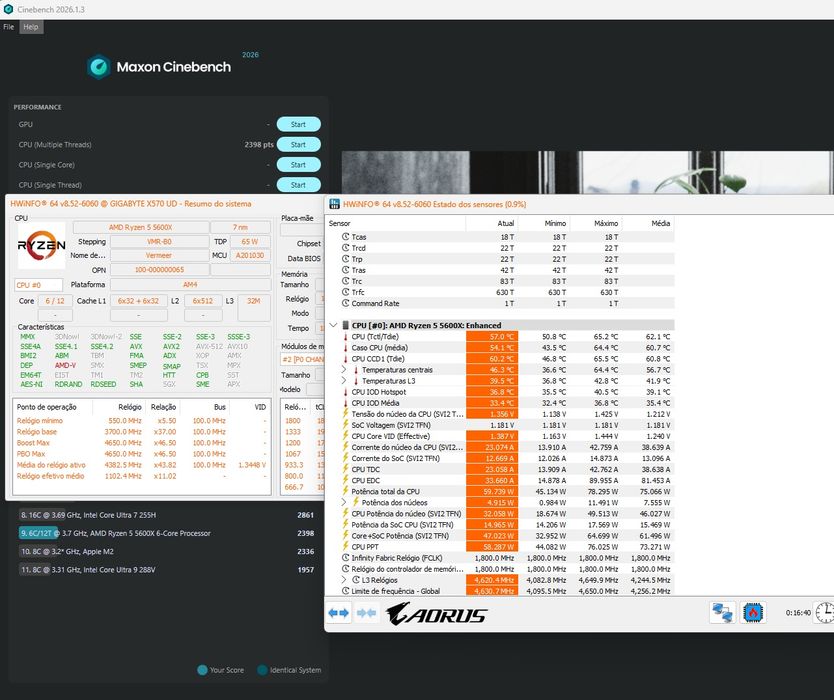
Task: Open the #2 [P0 CHAN memory module dropdown
Action: tap(302, 360)
